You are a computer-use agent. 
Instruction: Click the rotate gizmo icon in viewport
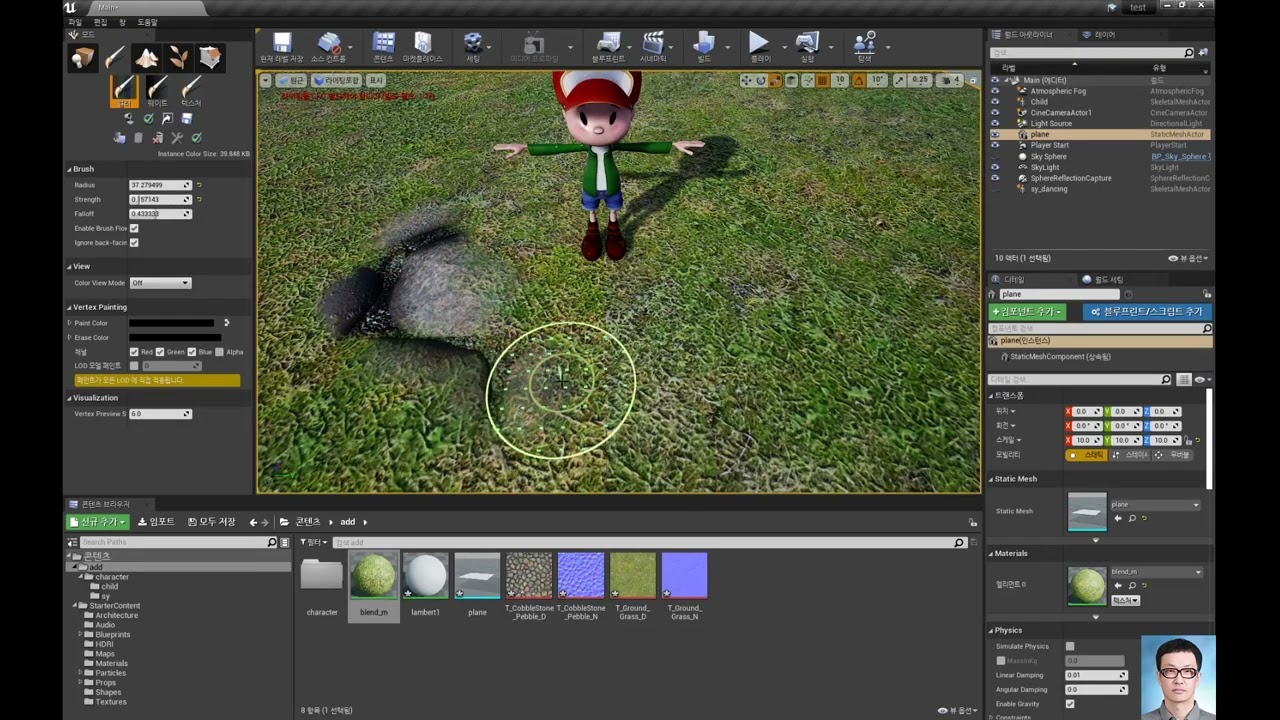761,80
